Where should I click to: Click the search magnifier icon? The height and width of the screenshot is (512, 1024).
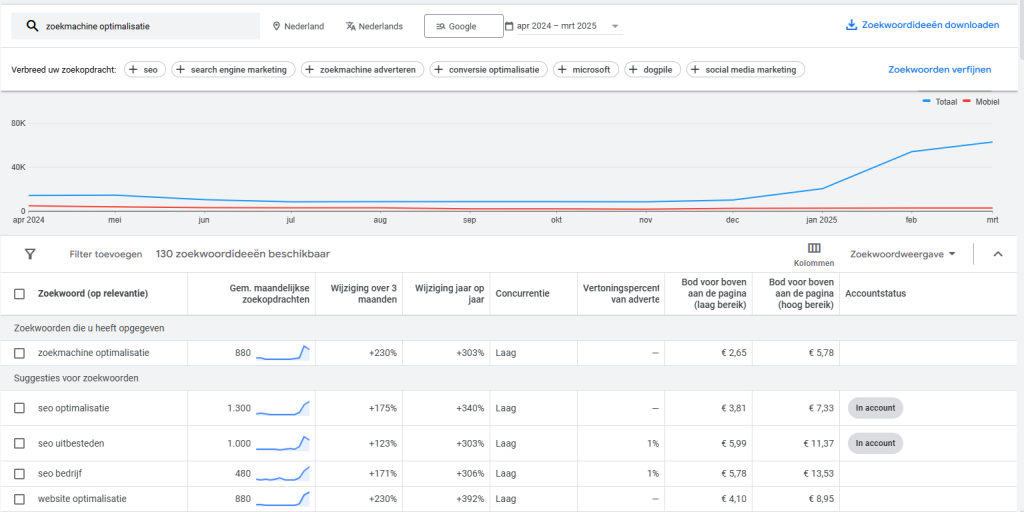32,26
